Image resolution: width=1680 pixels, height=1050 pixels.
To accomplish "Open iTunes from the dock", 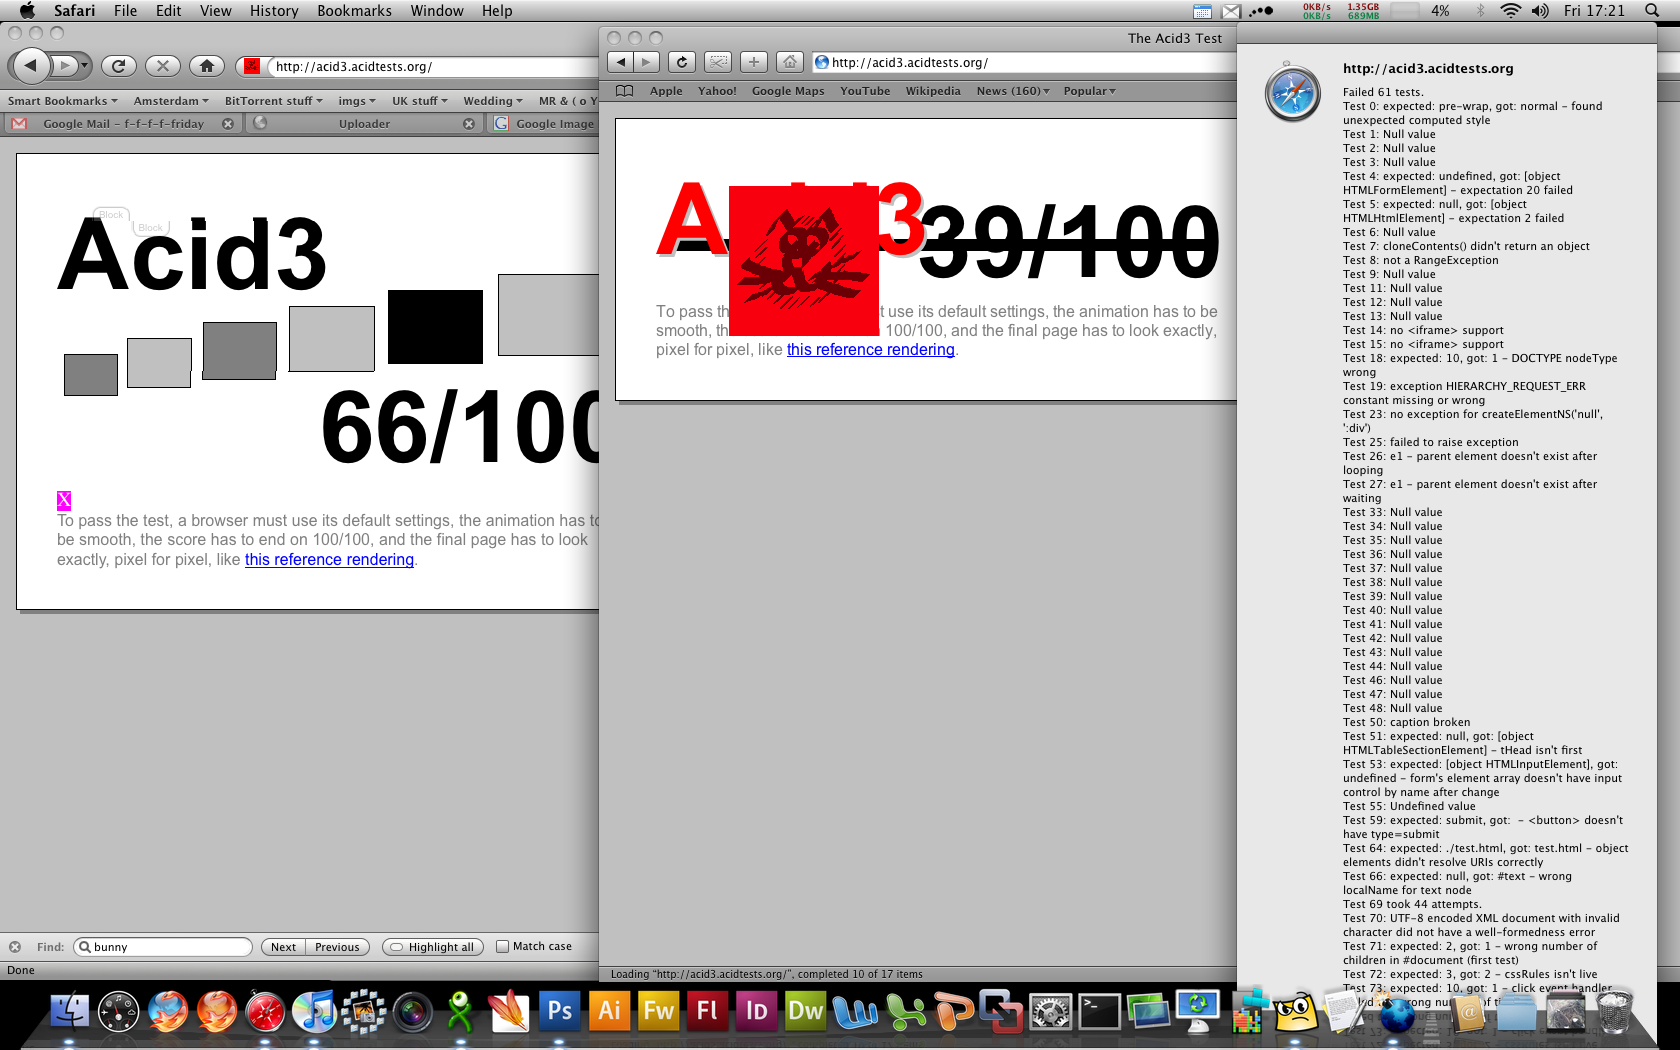I will 315,1011.
